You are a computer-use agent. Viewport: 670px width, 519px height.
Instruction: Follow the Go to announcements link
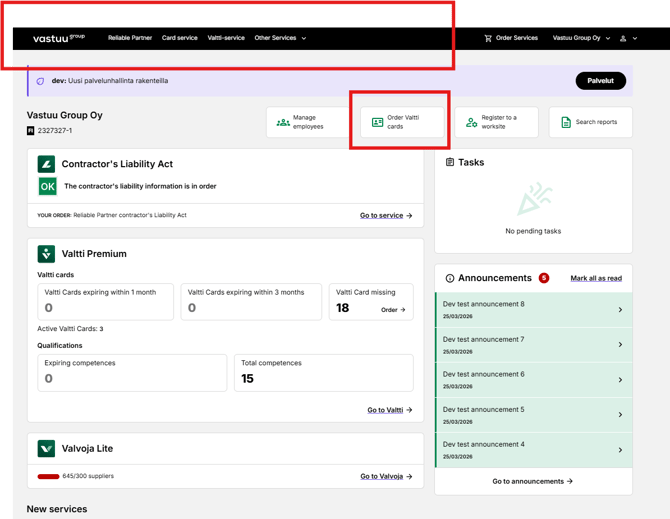pyautogui.click(x=532, y=481)
